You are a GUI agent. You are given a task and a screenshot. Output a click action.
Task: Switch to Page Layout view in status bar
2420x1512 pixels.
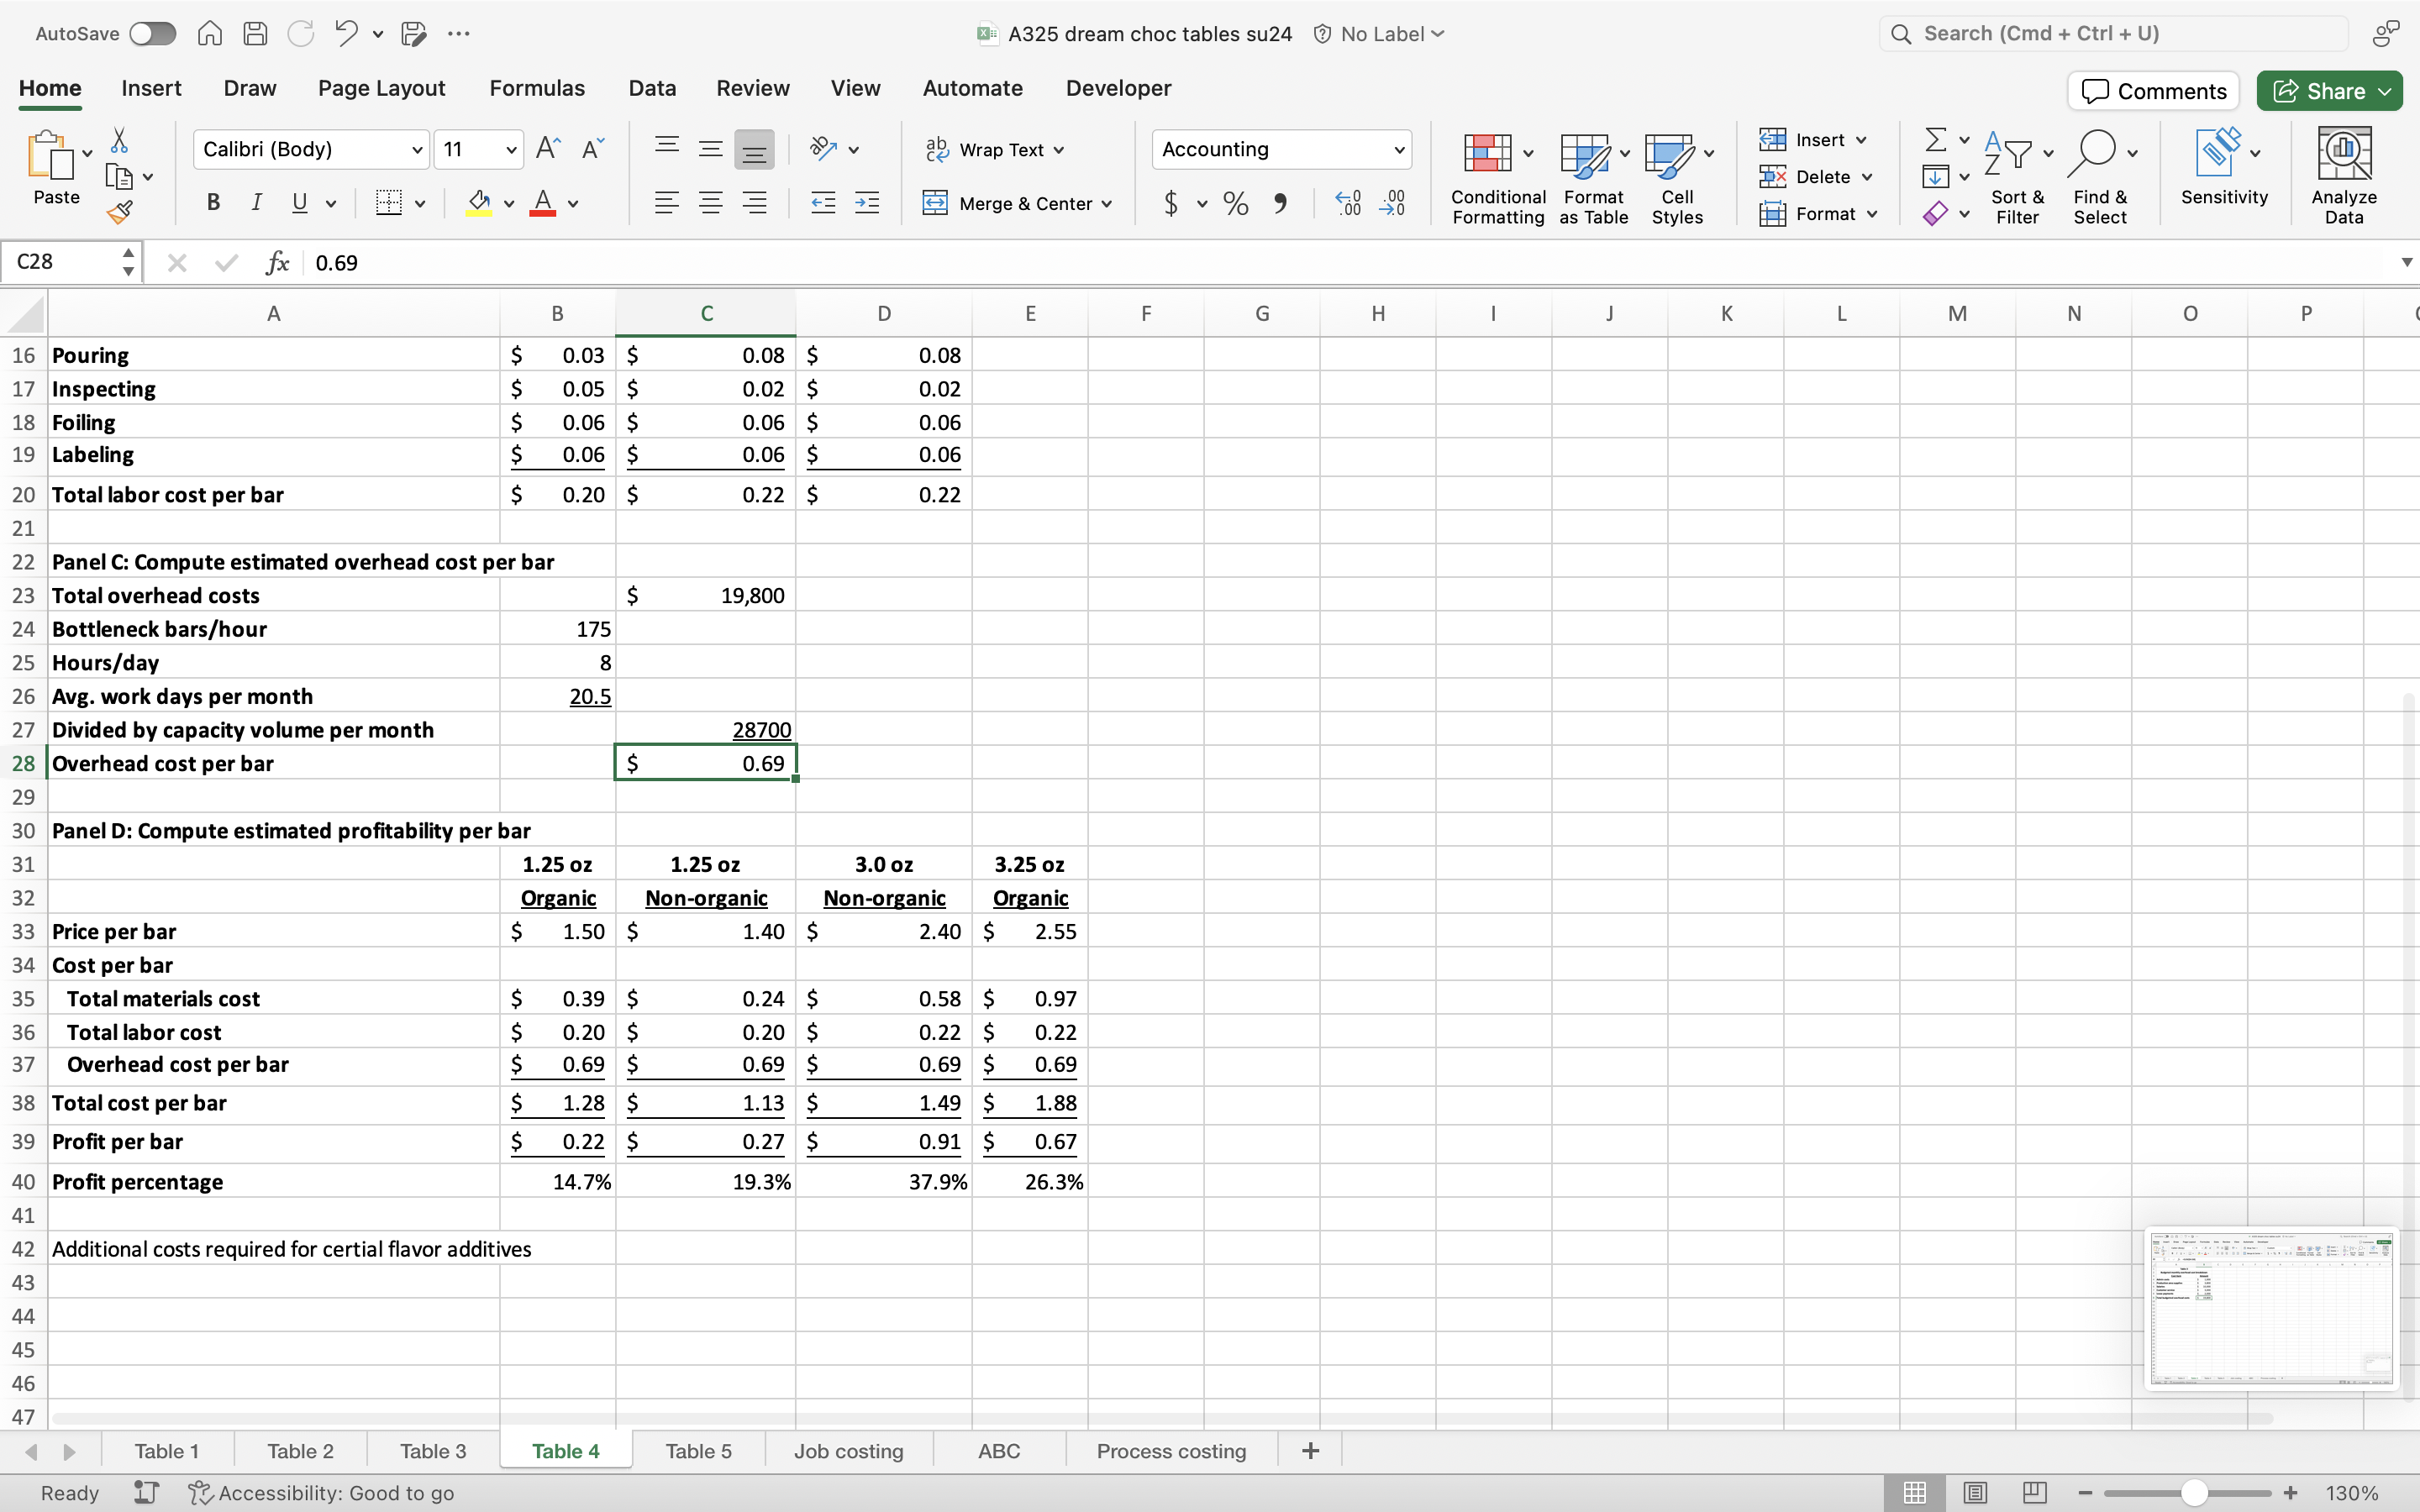(1974, 1492)
